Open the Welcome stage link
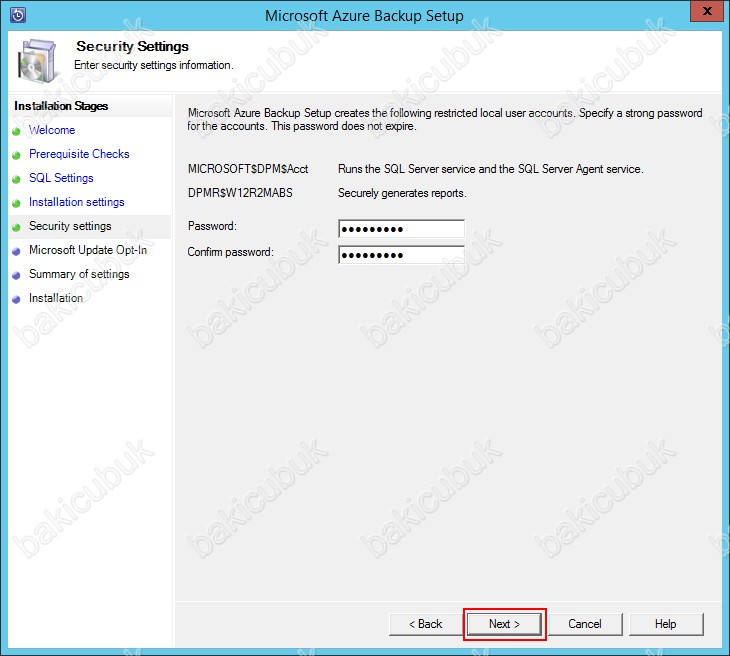Image resolution: width=730 pixels, height=656 pixels. (x=52, y=130)
